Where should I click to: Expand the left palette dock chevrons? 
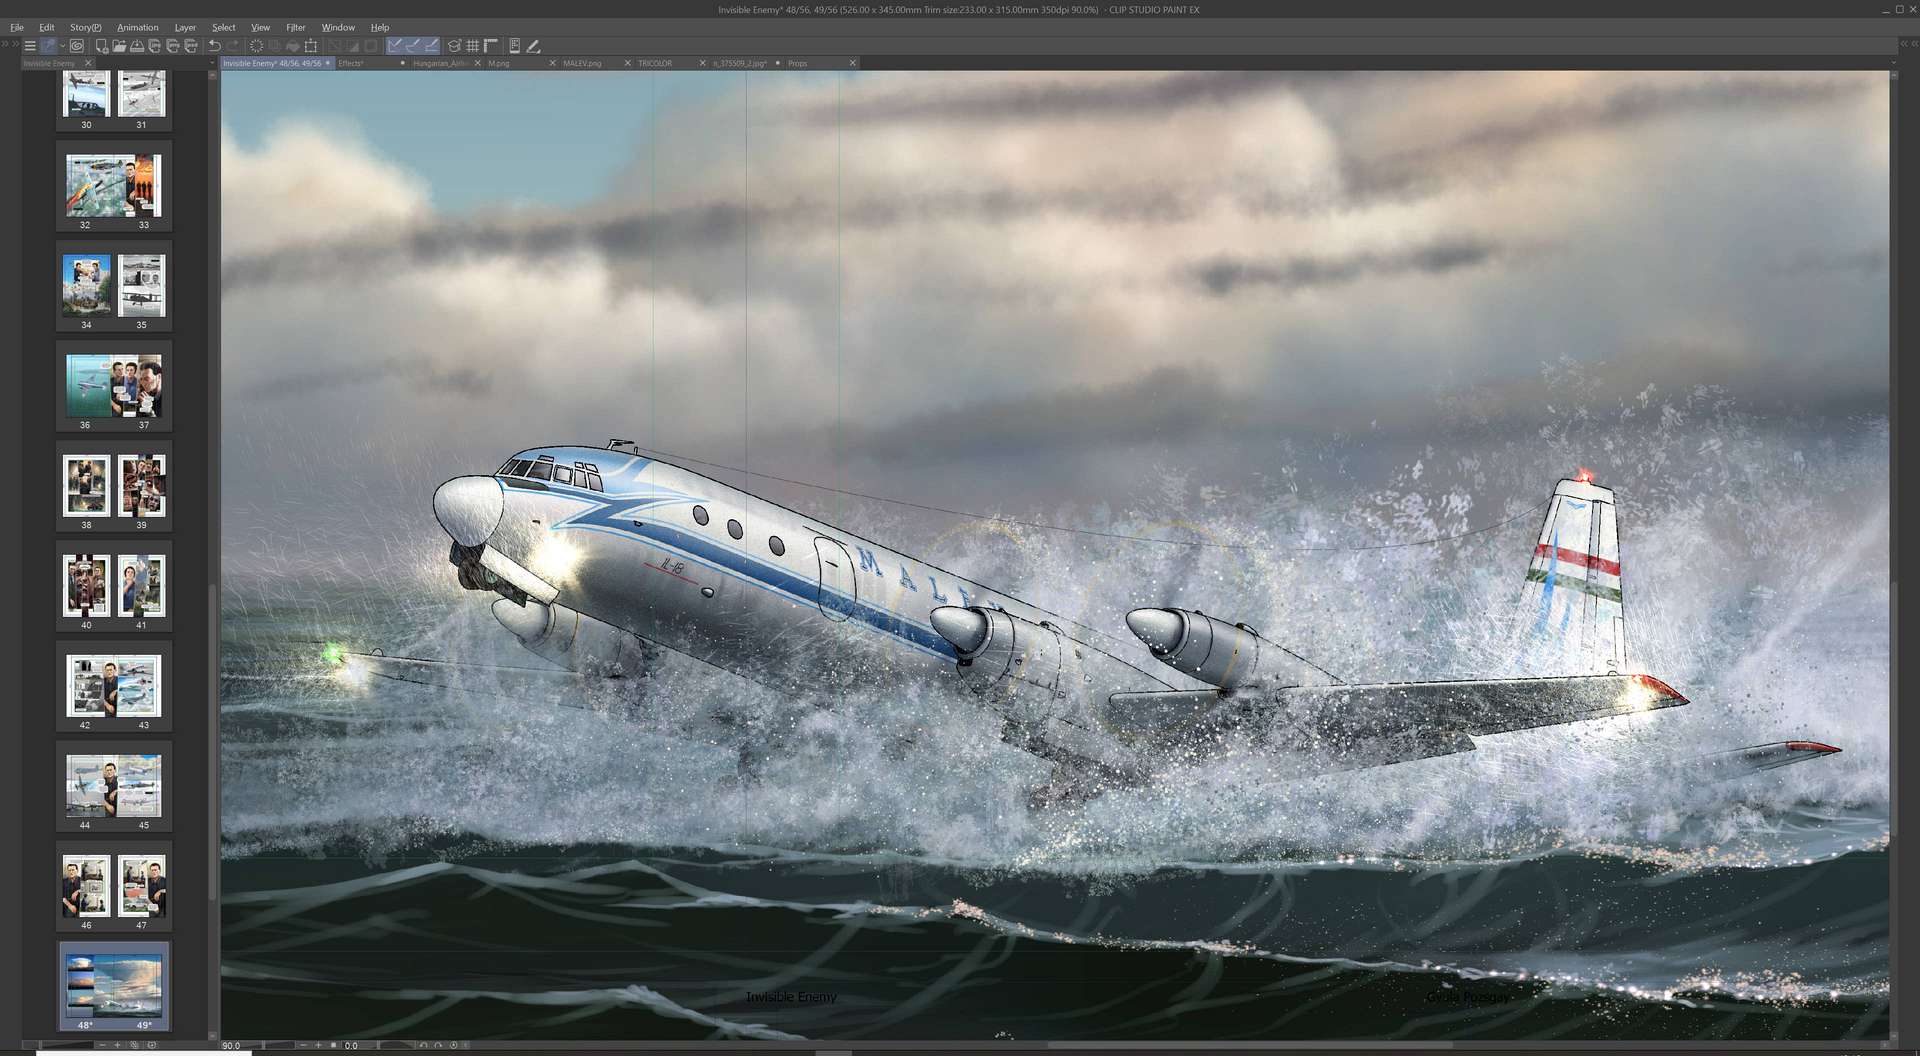[x=11, y=44]
